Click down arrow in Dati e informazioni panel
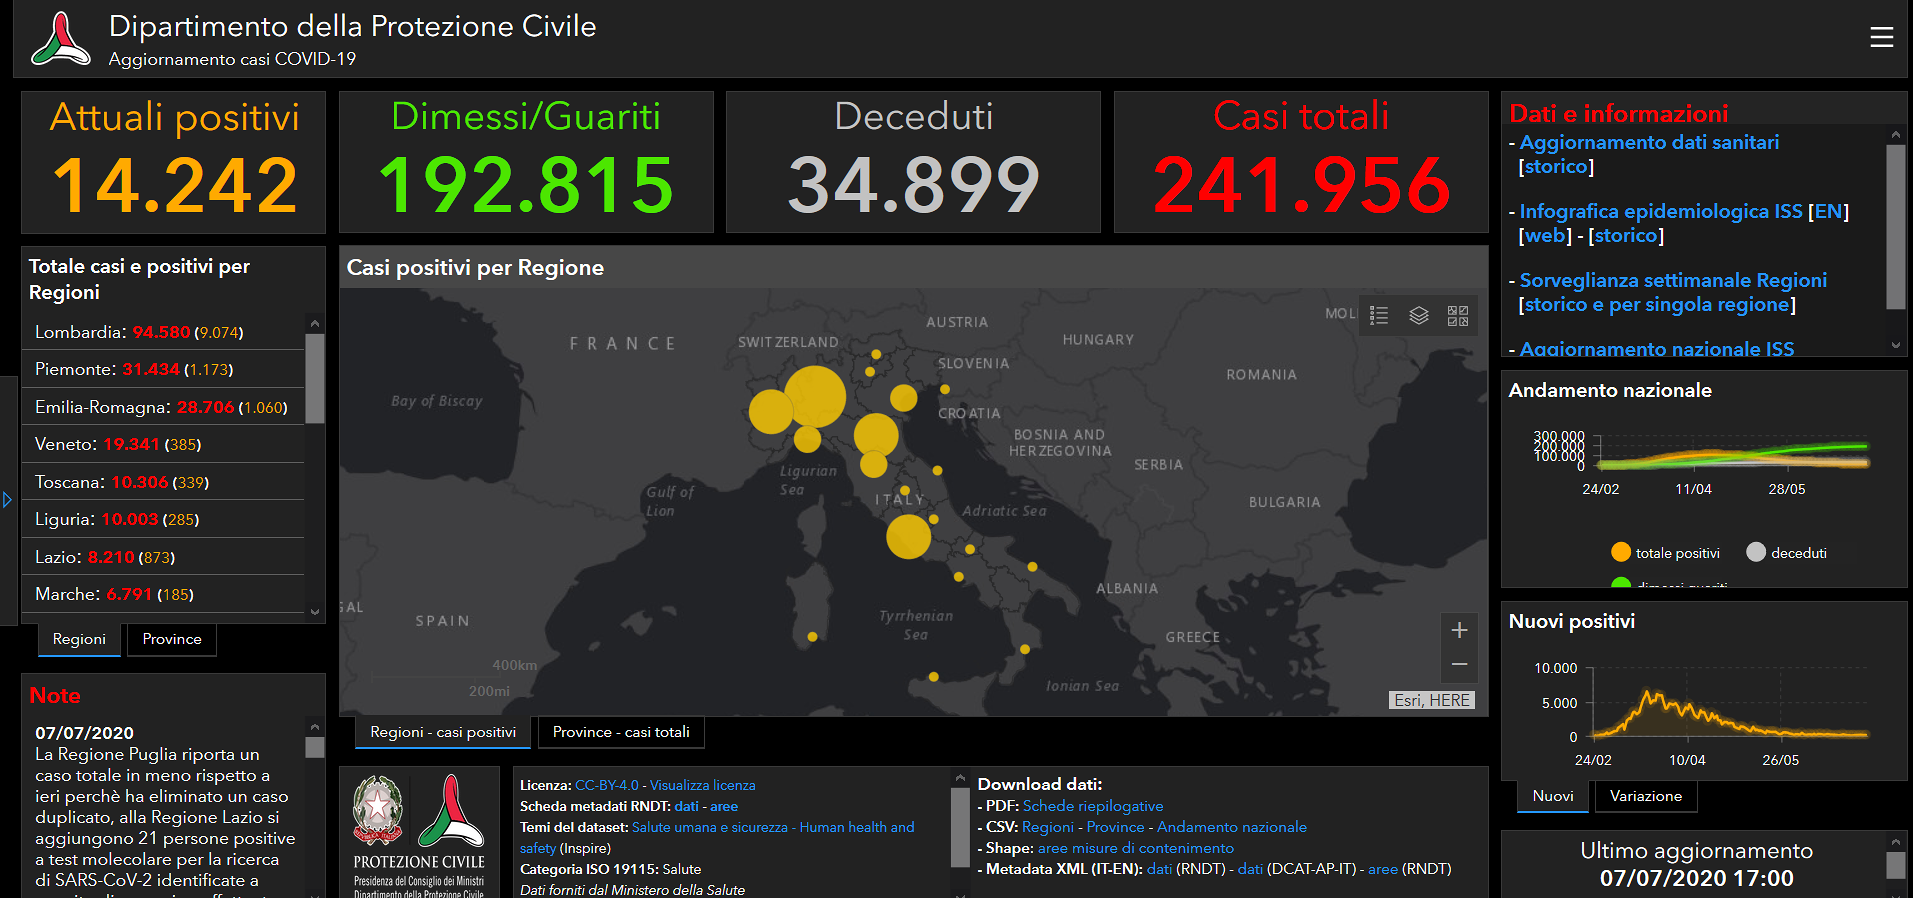 tap(1896, 345)
